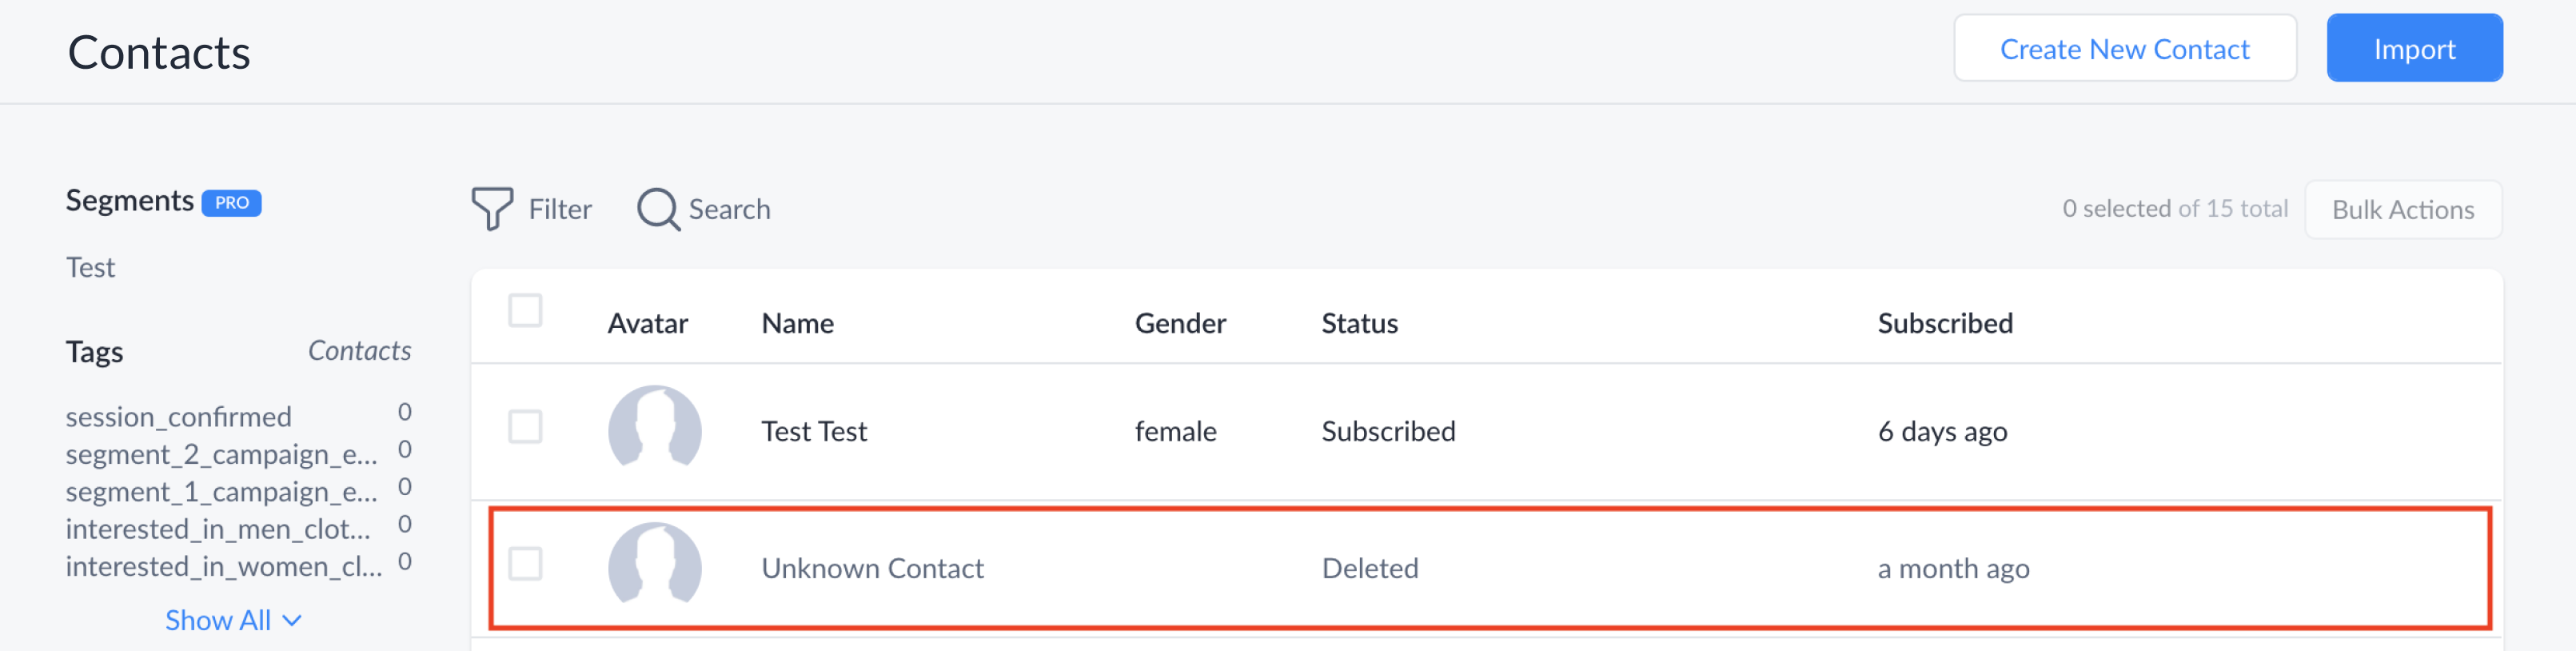The image size is (2576, 651).
Task: Toggle the select-all checkbox in header
Action: tap(525, 311)
